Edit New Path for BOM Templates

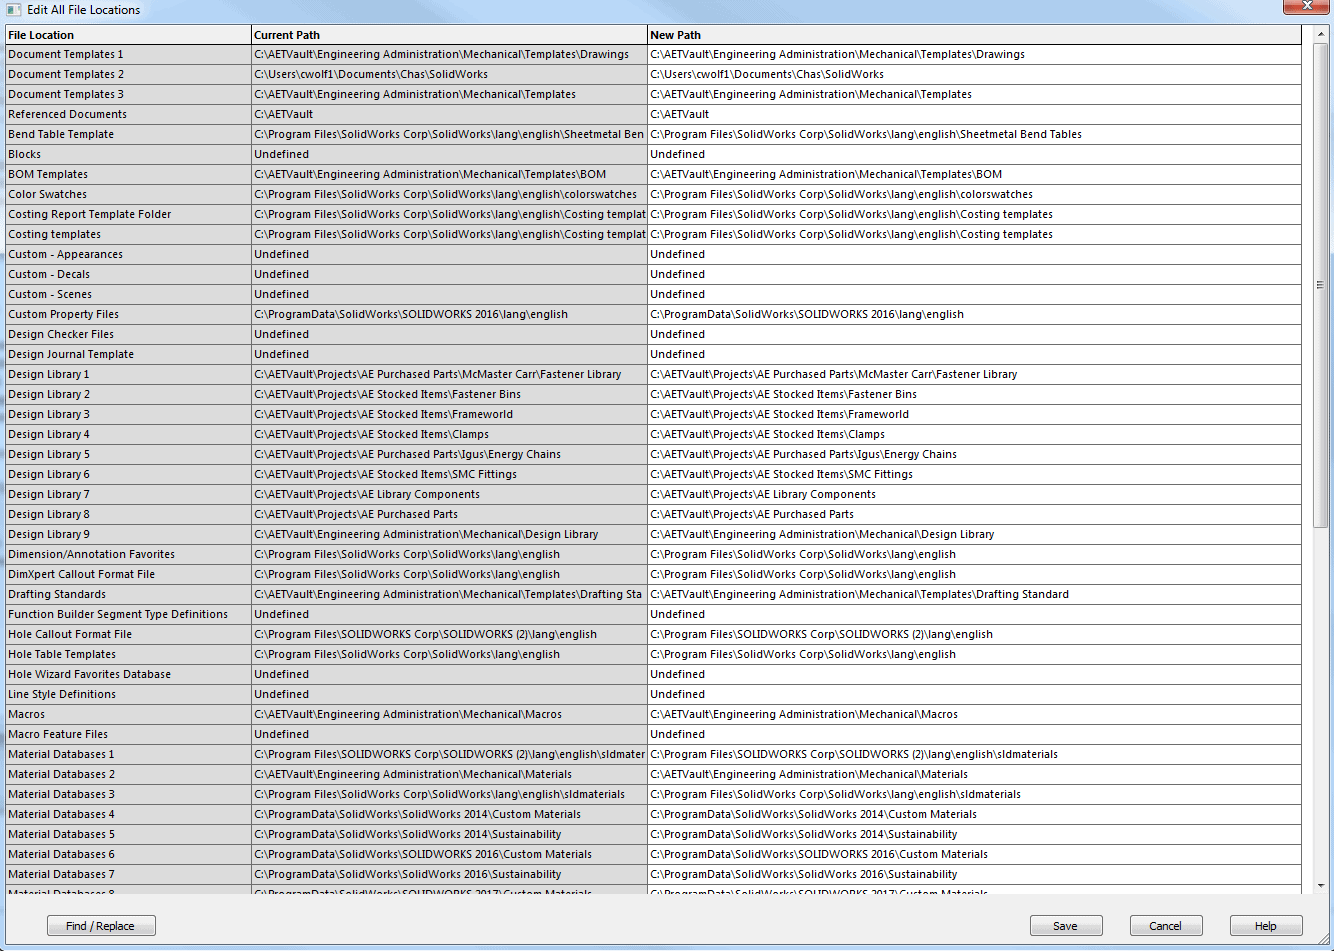[x=975, y=174]
